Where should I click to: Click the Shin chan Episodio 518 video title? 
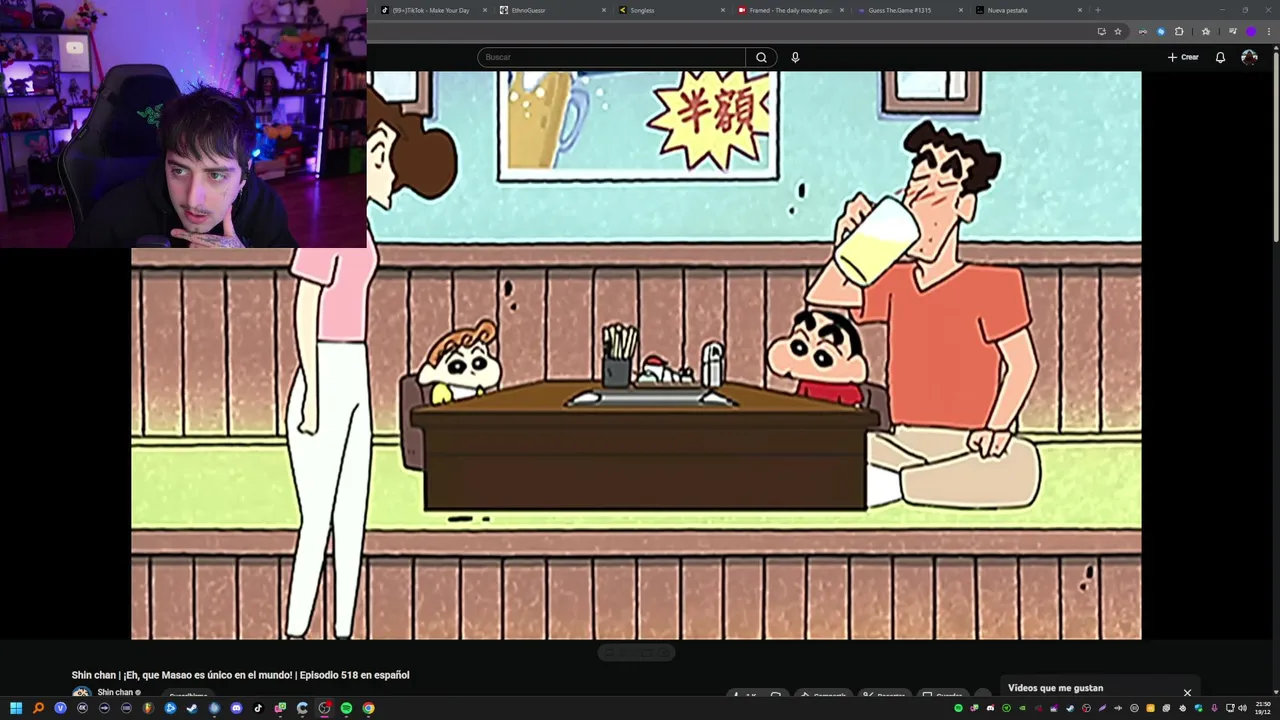[x=240, y=675]
